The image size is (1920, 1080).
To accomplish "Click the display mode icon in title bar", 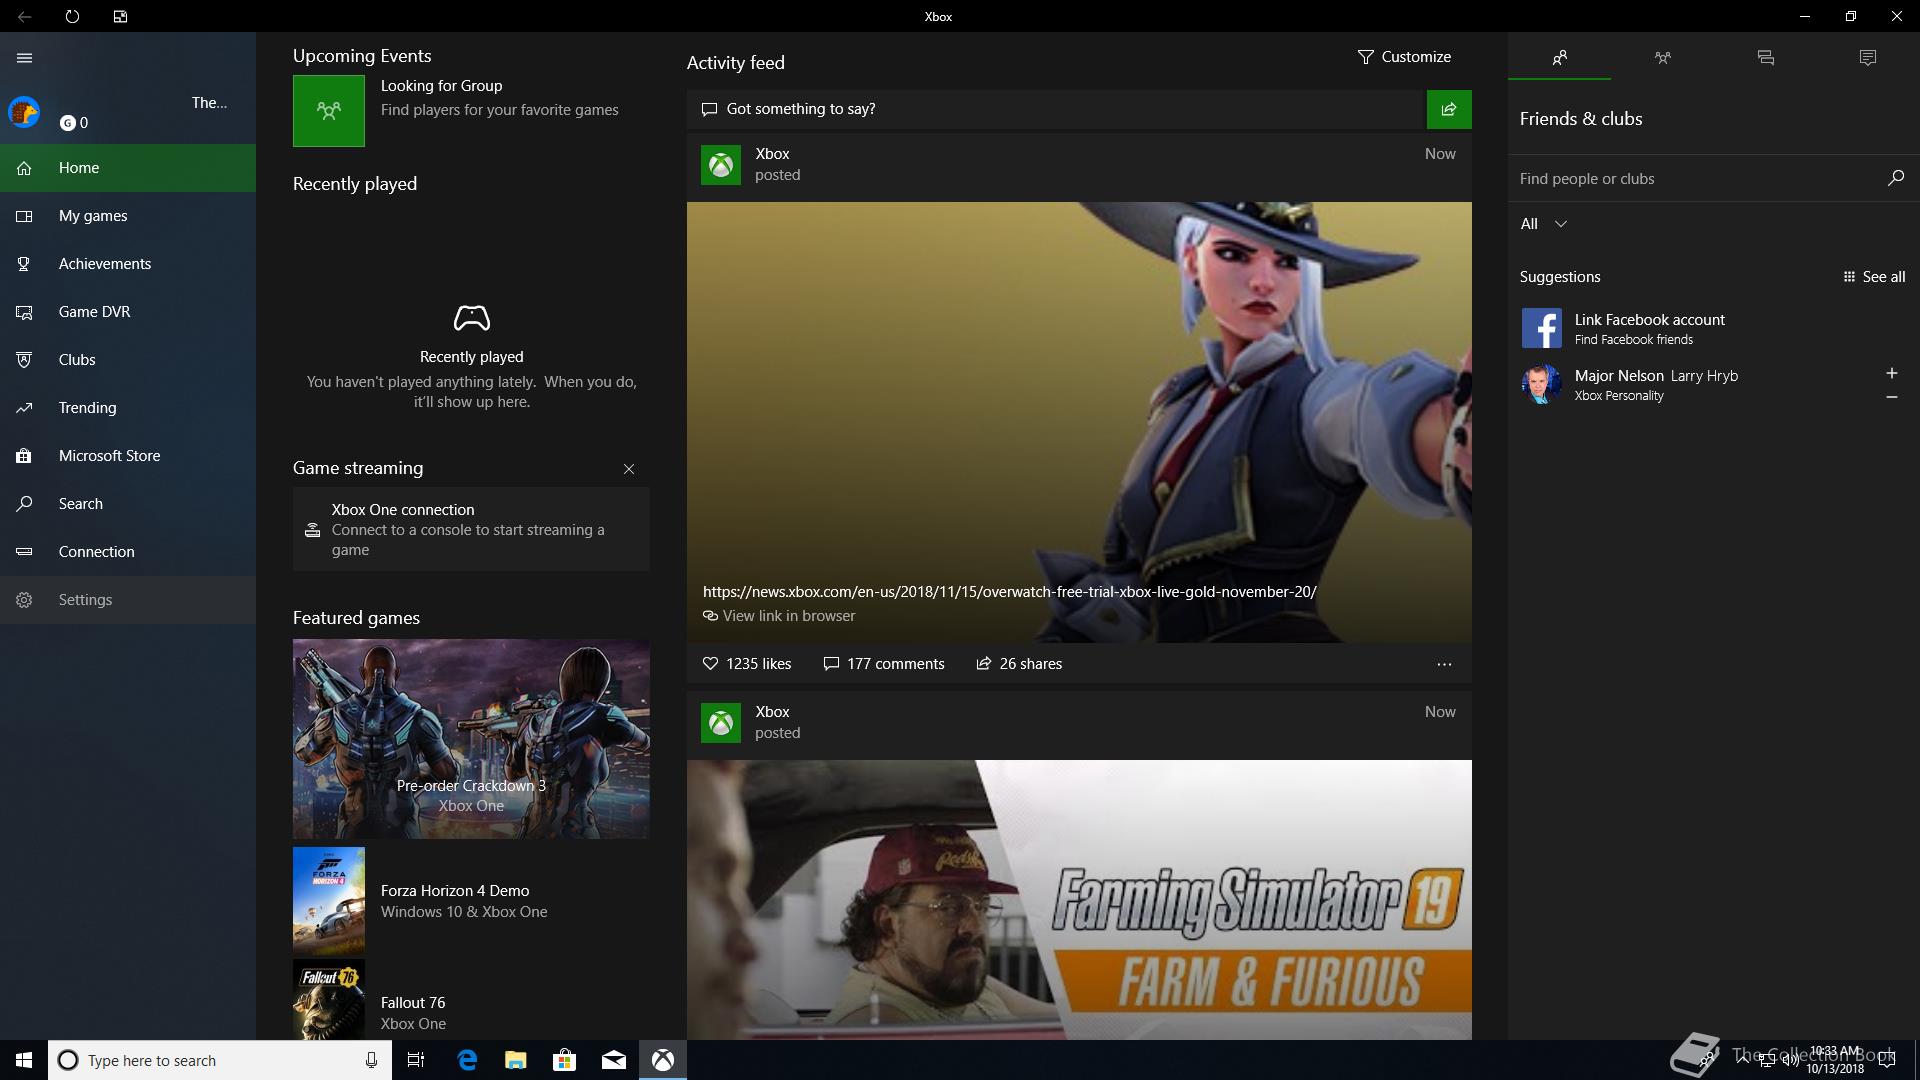I will pyautogui.click(x=120, y=16).
